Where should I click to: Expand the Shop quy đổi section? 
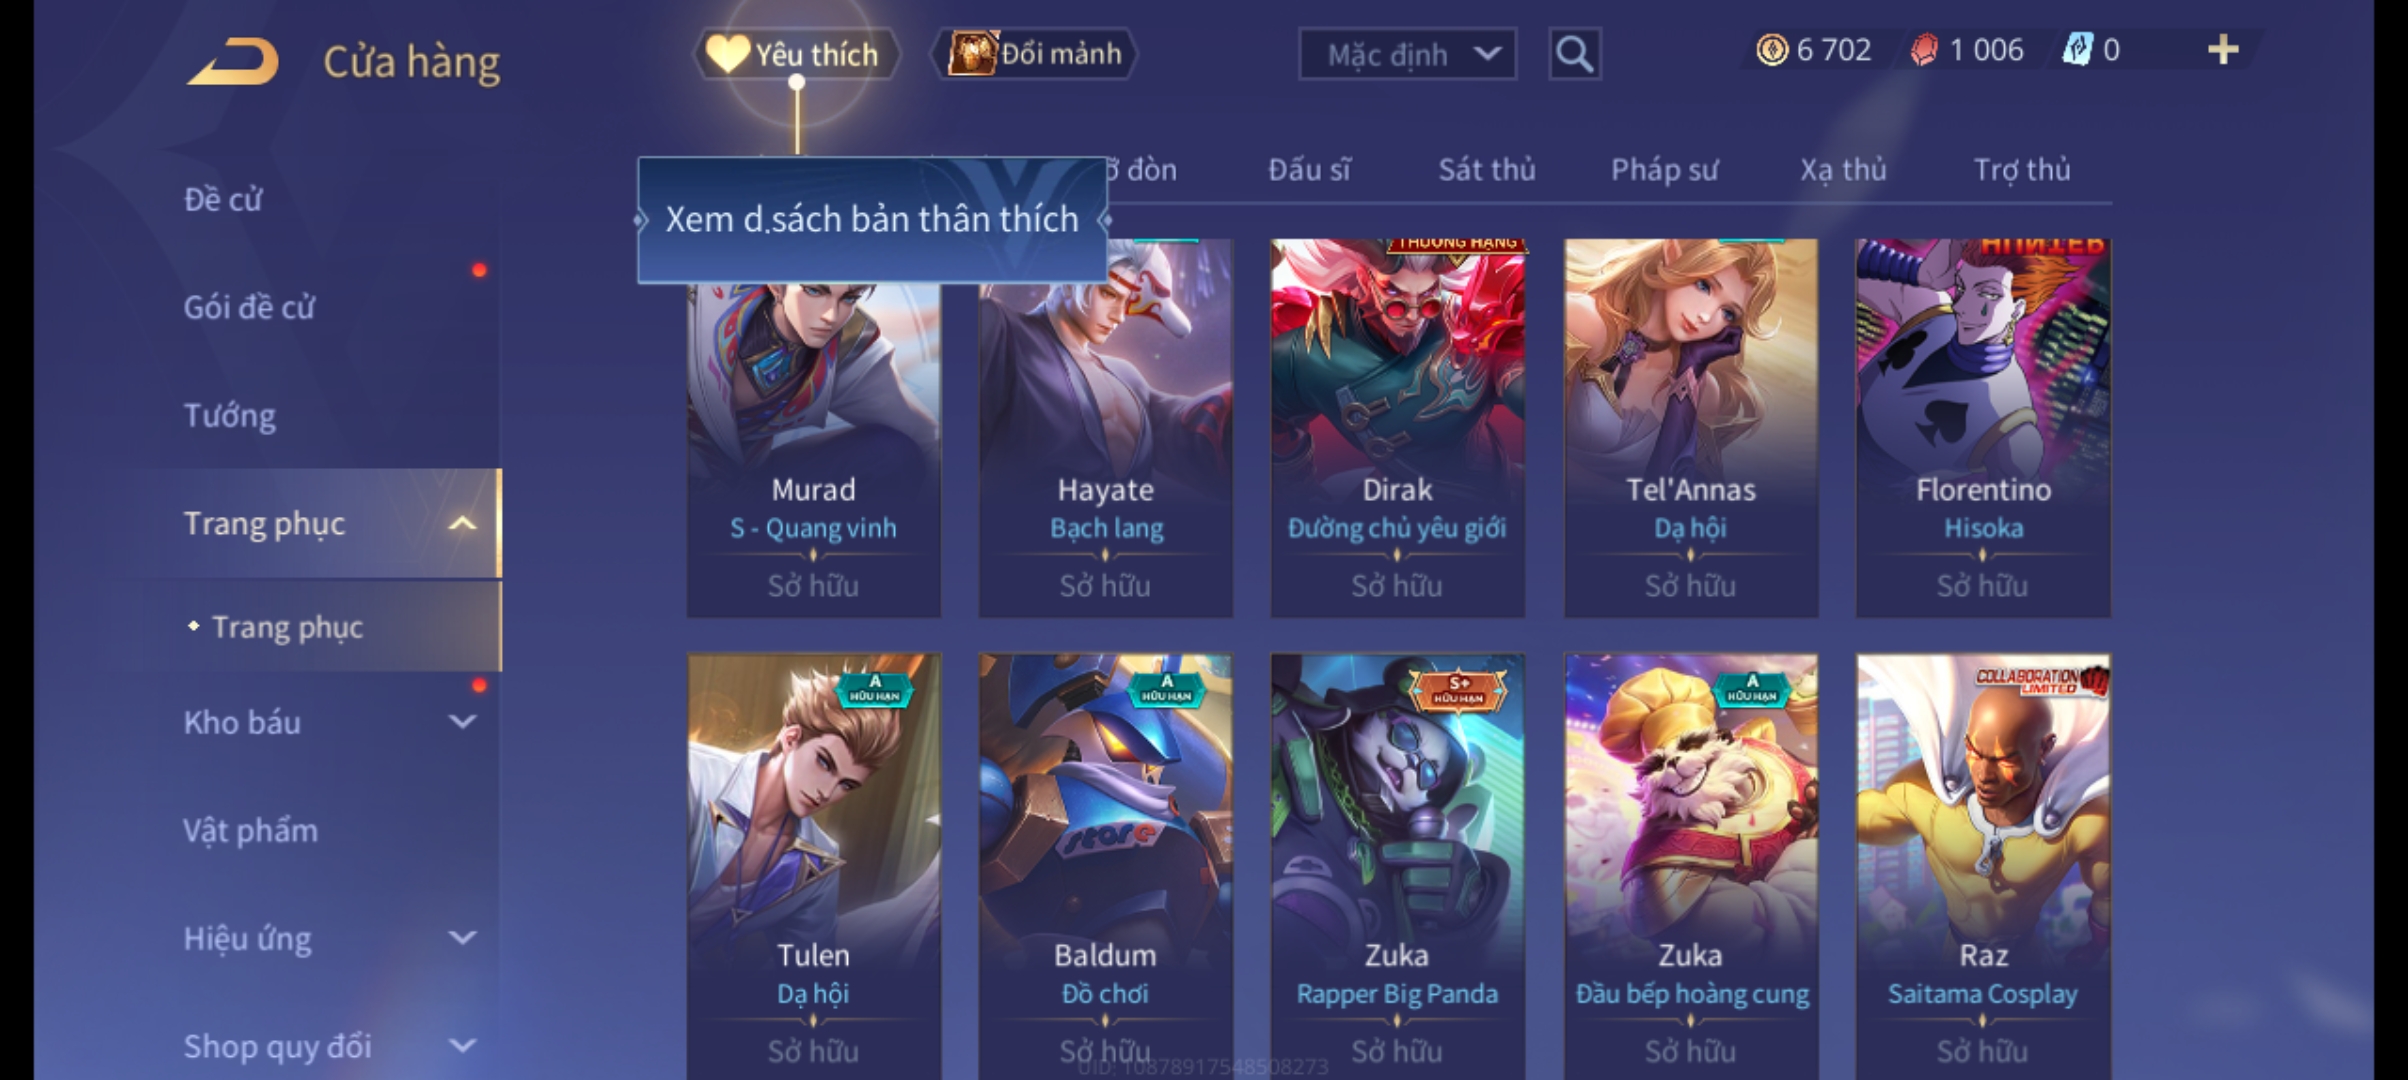(462, 1046)
